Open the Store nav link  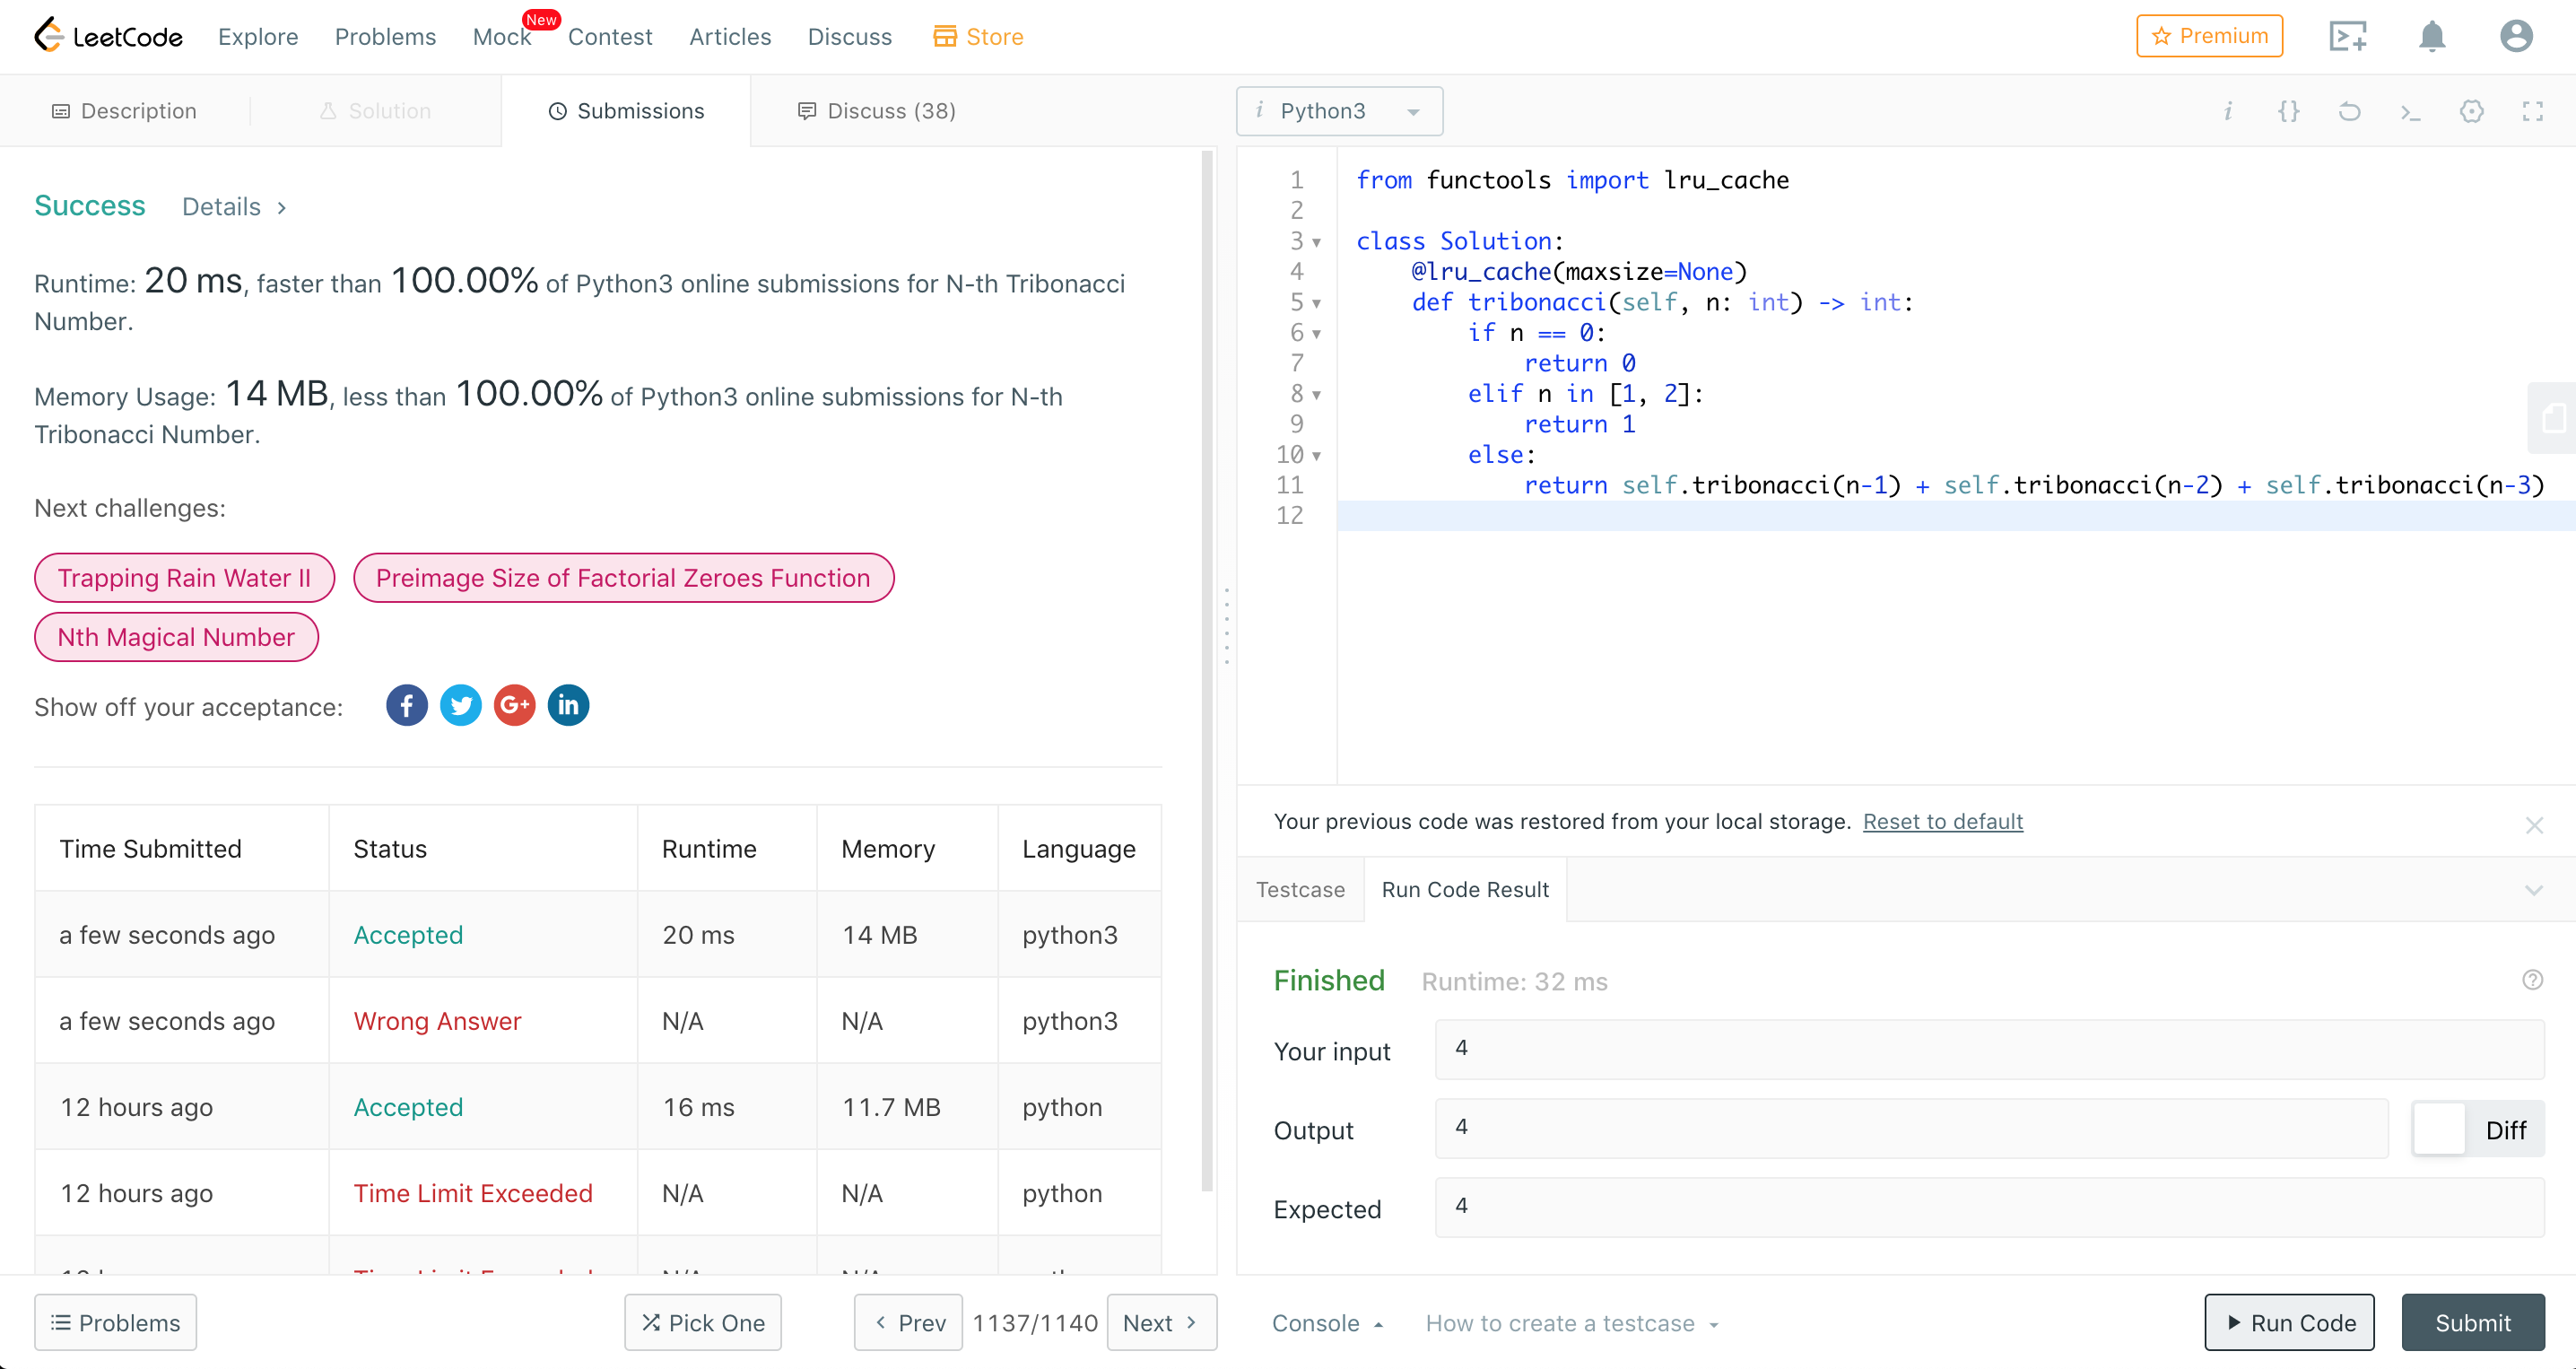[978, 37]
